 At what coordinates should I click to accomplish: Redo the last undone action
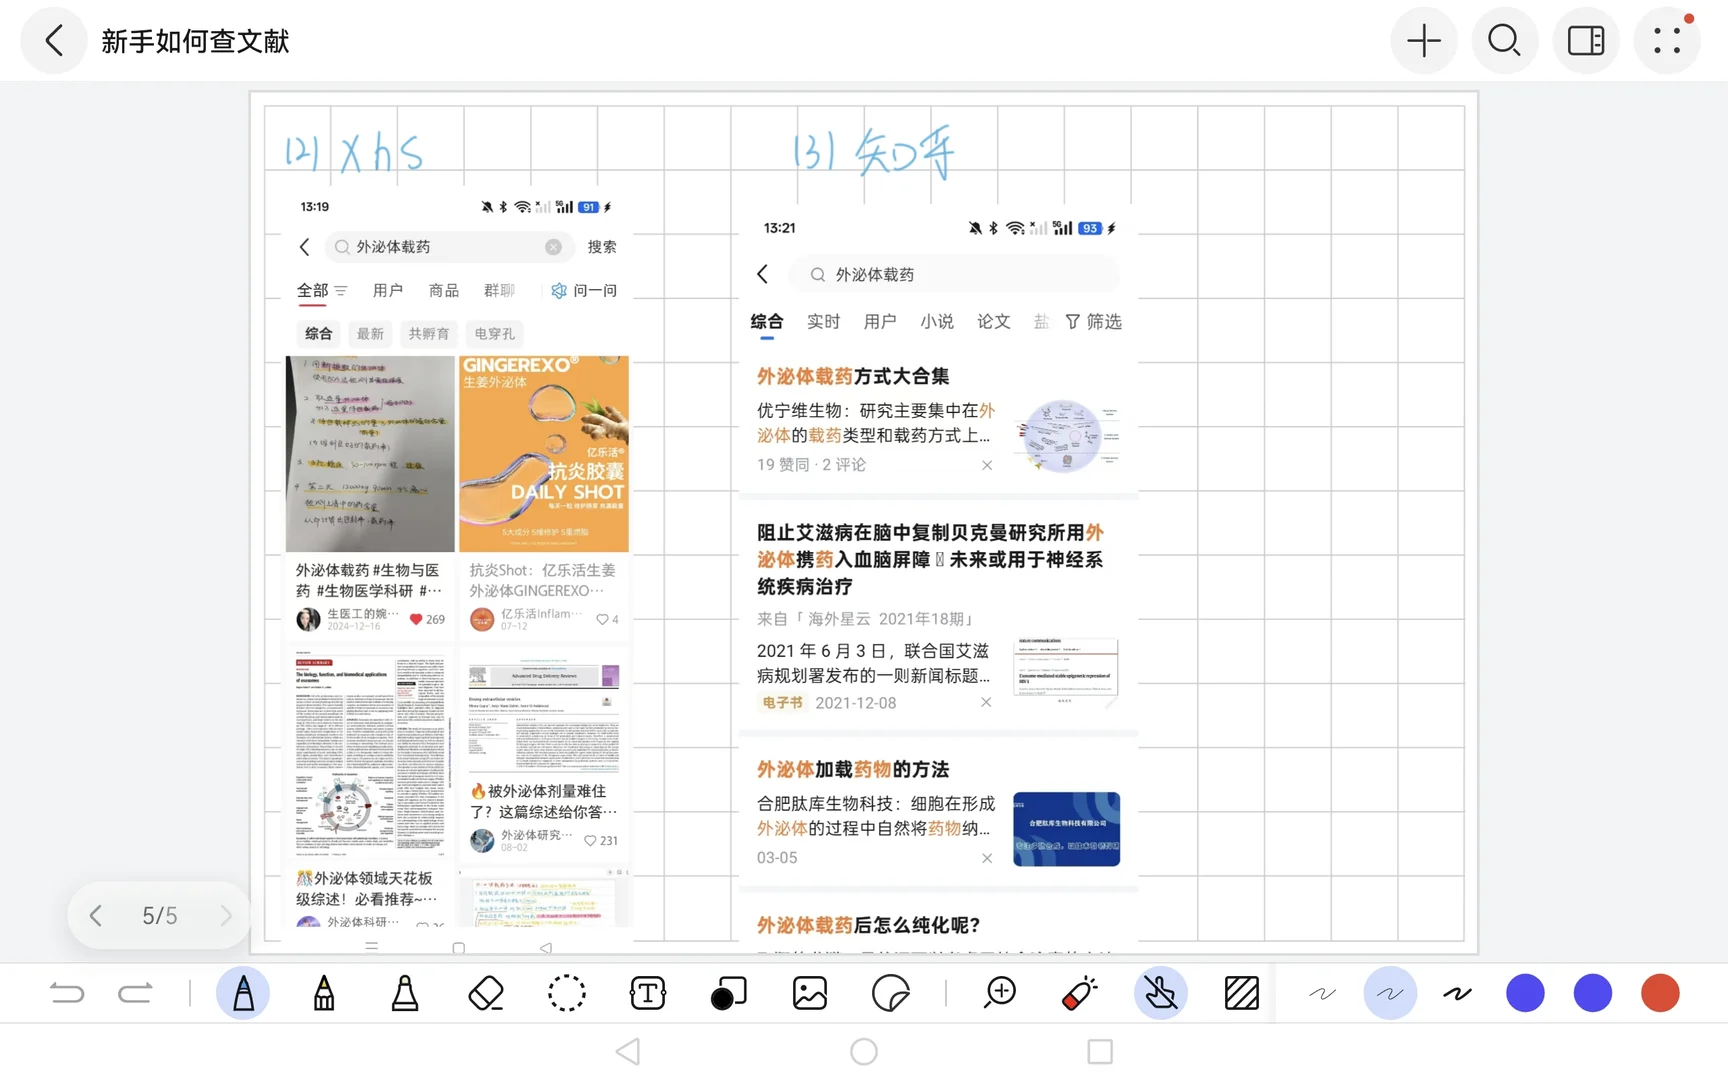pos(135,993)
